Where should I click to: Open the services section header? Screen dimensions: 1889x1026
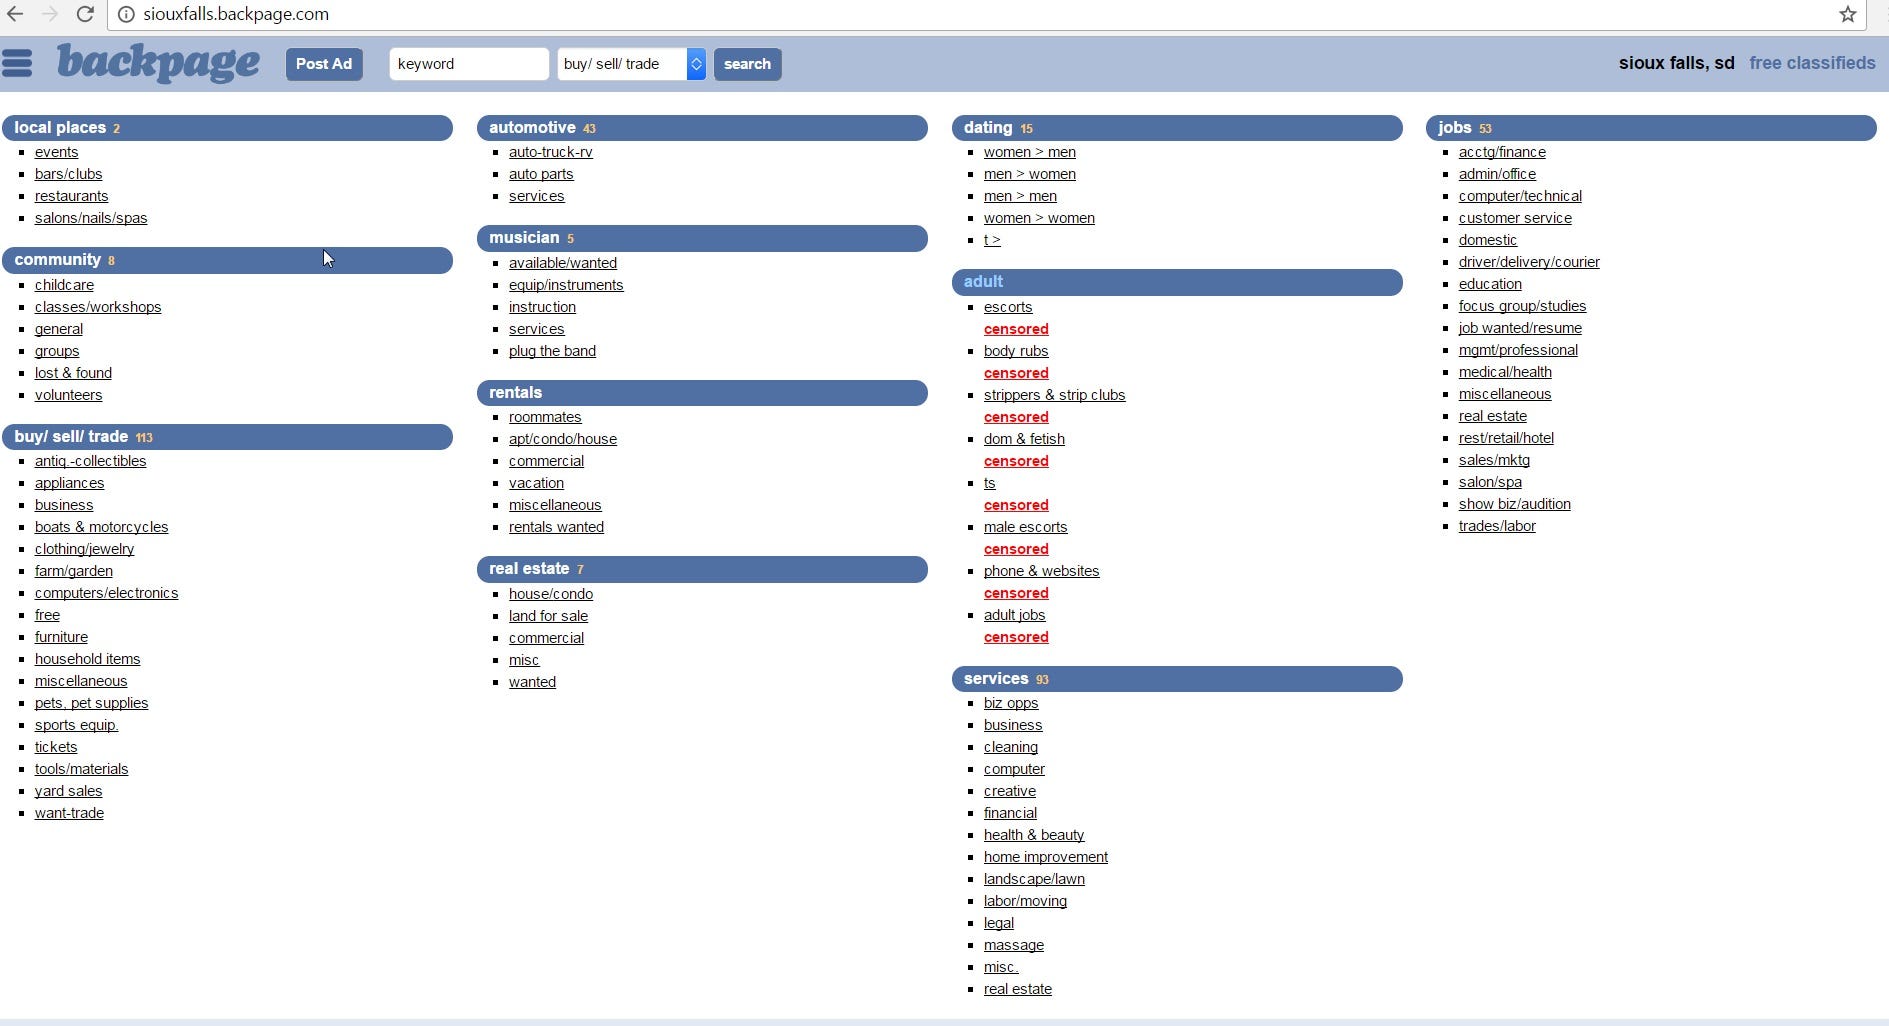tap(1177, 679)
